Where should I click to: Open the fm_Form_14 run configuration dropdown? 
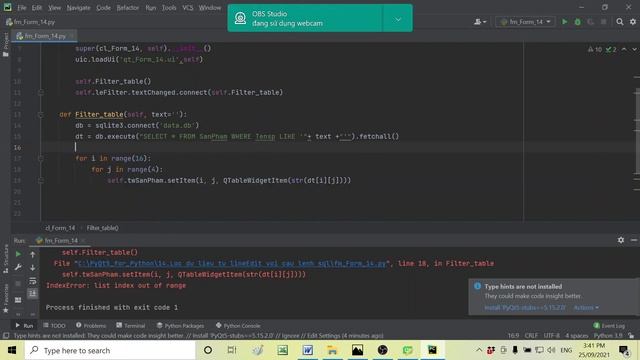(x=525, y=22)
